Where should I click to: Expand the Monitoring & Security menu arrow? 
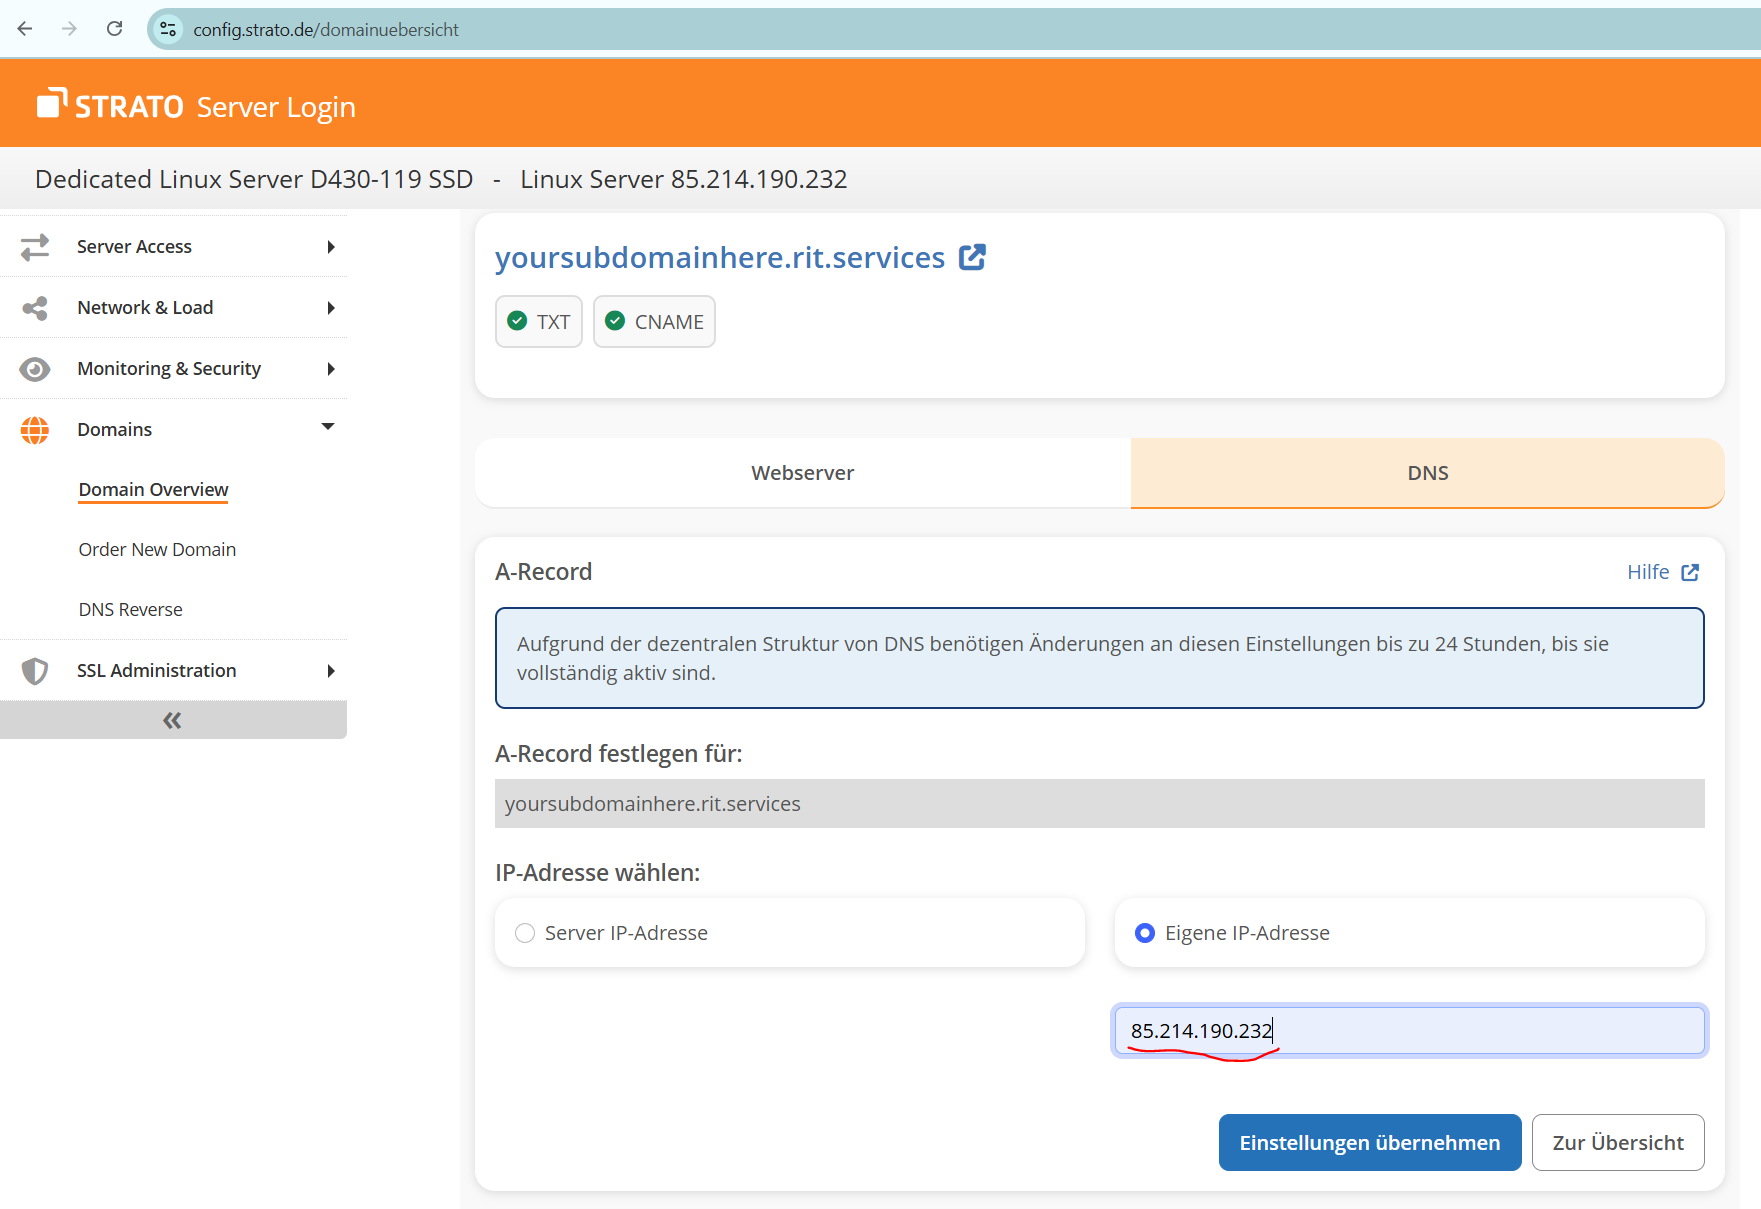(331, 369)
